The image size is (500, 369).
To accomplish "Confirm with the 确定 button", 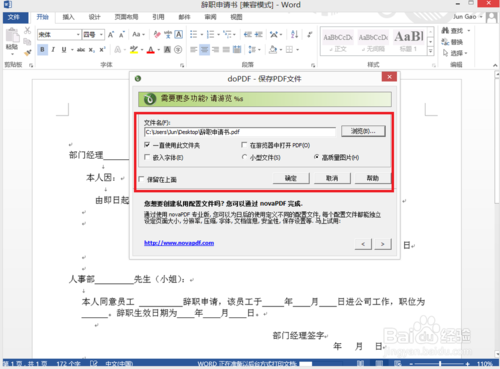I will pyautogui.click(x=291, y=178).
